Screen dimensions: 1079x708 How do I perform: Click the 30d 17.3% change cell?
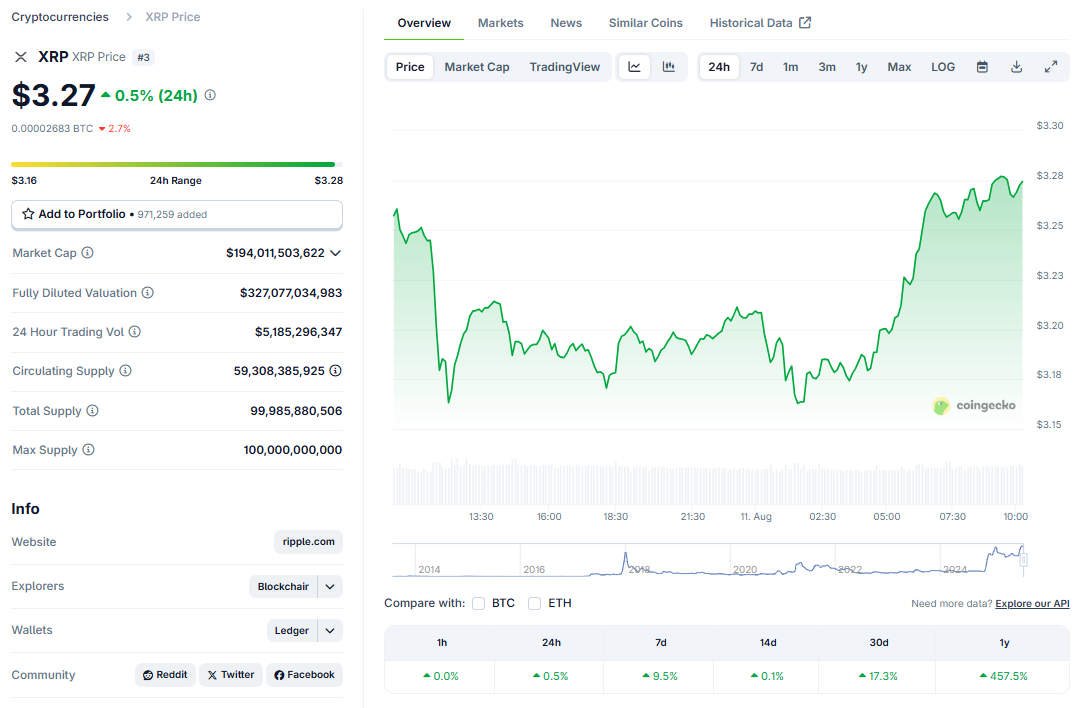point(878,676)
